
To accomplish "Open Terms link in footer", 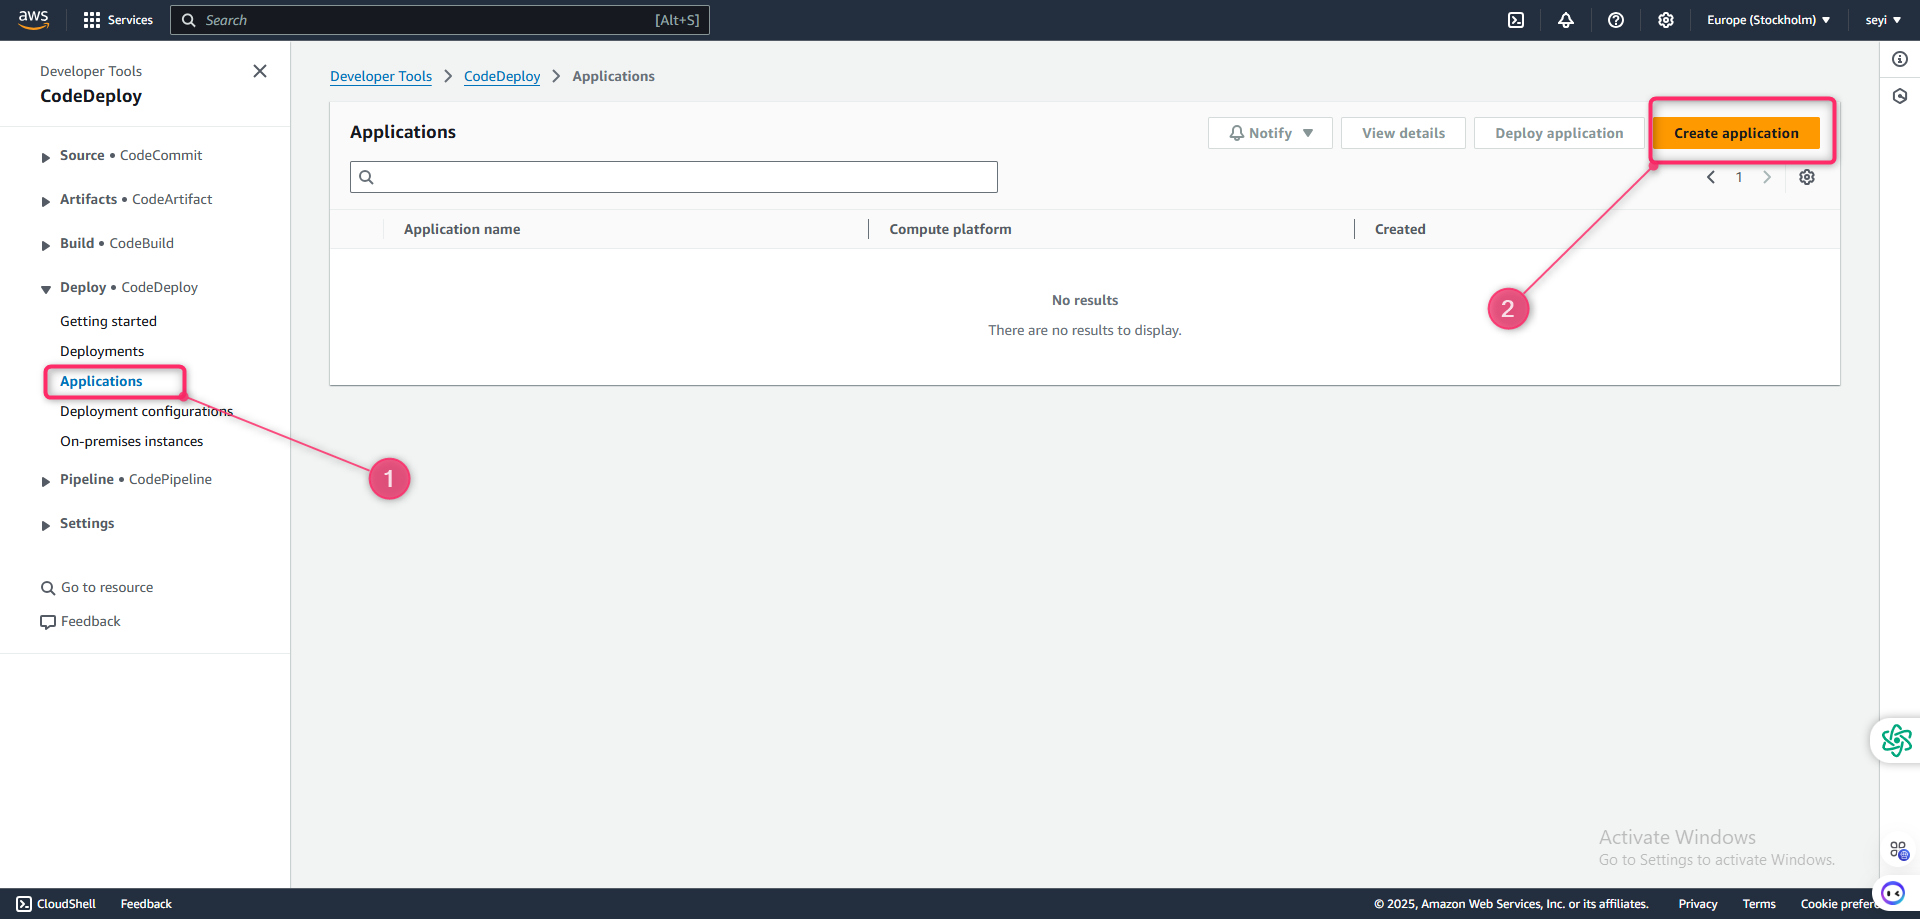I will [x=1759, y=904].
